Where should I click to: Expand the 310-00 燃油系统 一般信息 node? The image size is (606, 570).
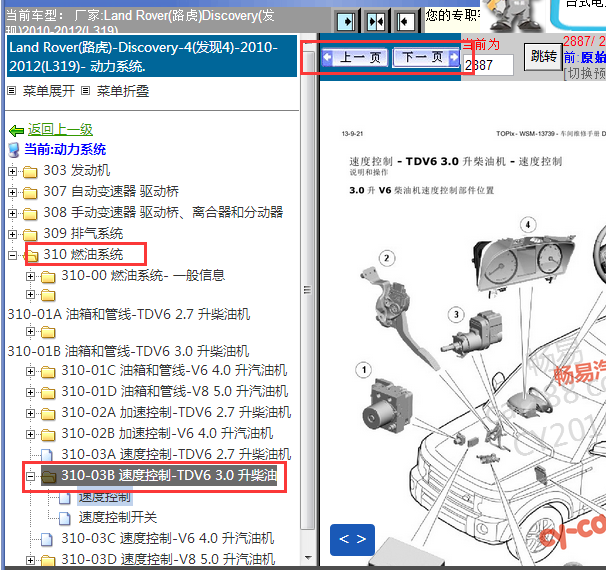coord(31,276)
